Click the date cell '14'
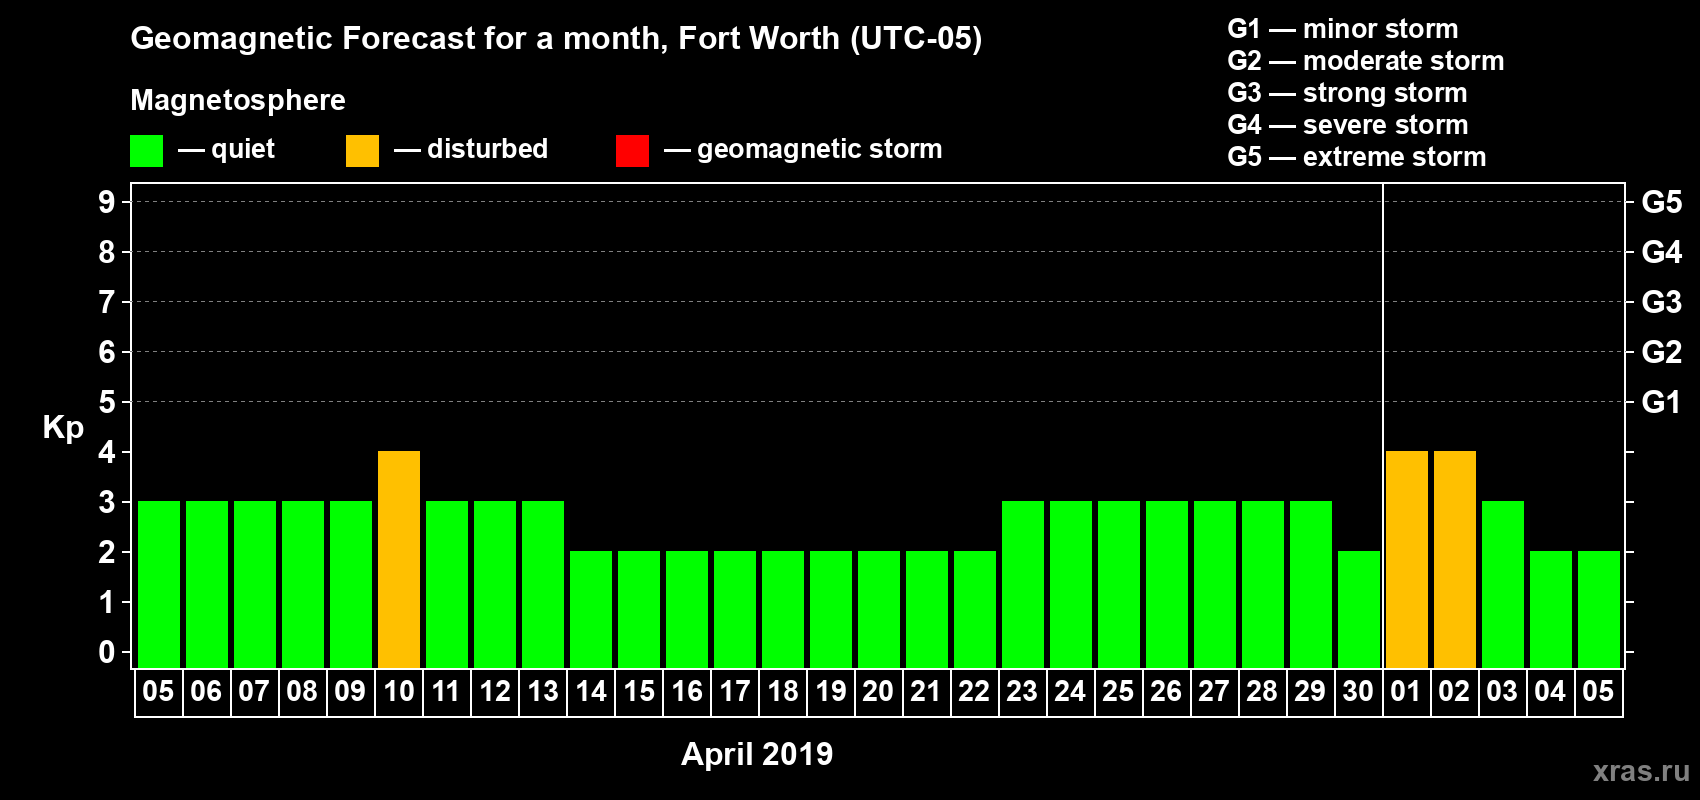1700x800 pixels. pos(591,692)
